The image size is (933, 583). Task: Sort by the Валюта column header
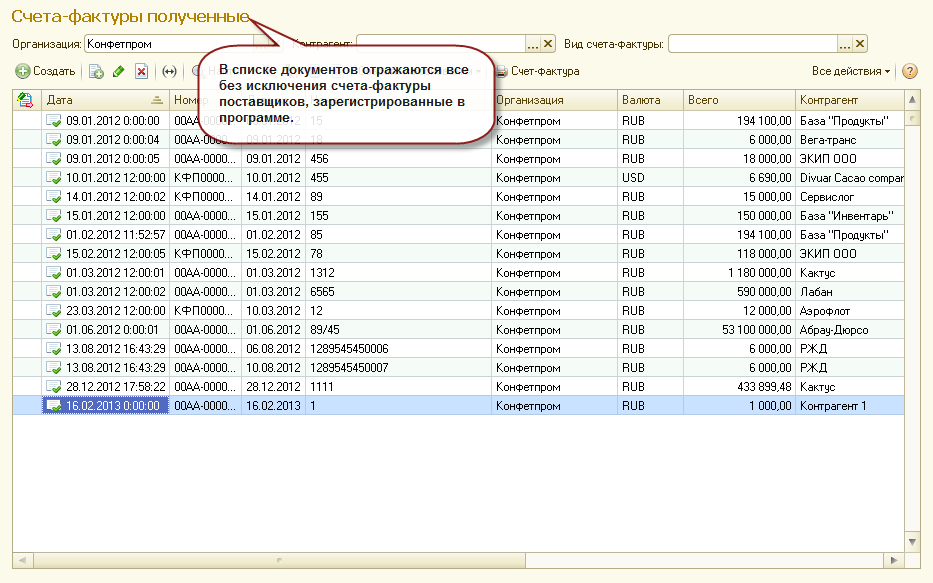point(650,100)
